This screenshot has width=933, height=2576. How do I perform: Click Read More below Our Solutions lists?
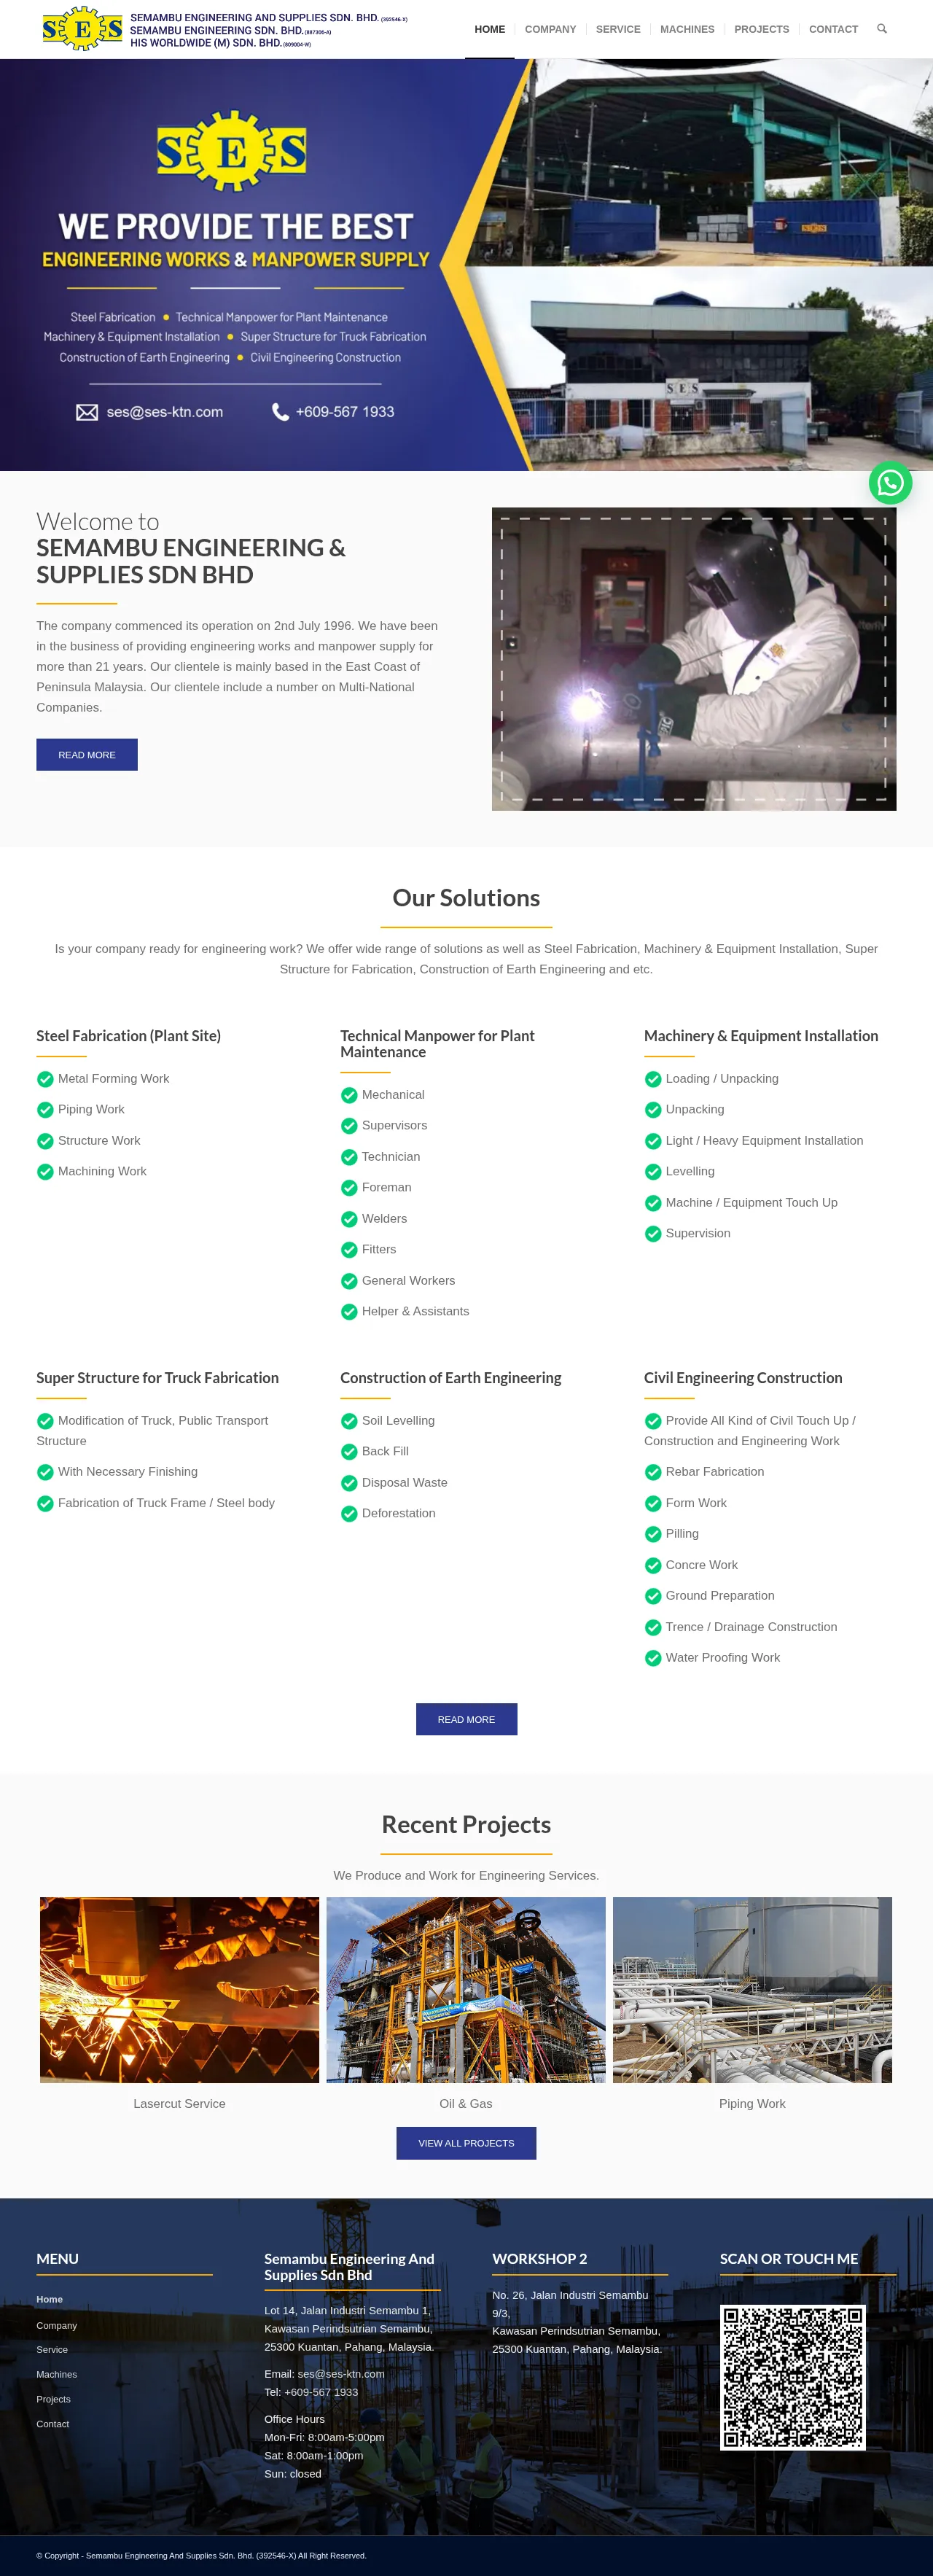coord(466,1719)
